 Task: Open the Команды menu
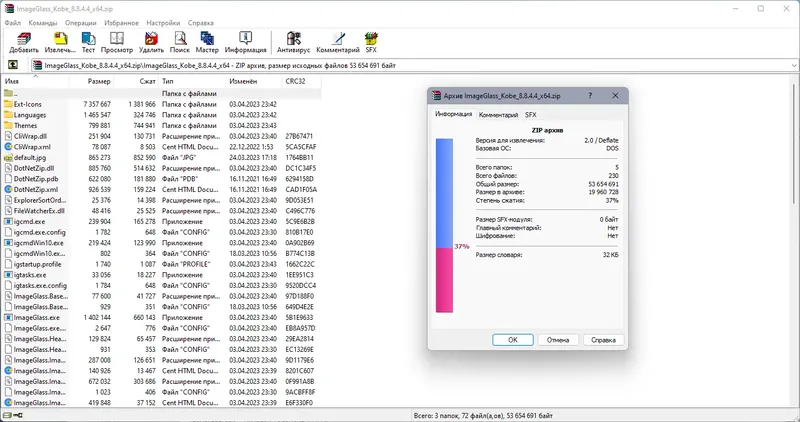pyautogui.click(x=43, y=23)
